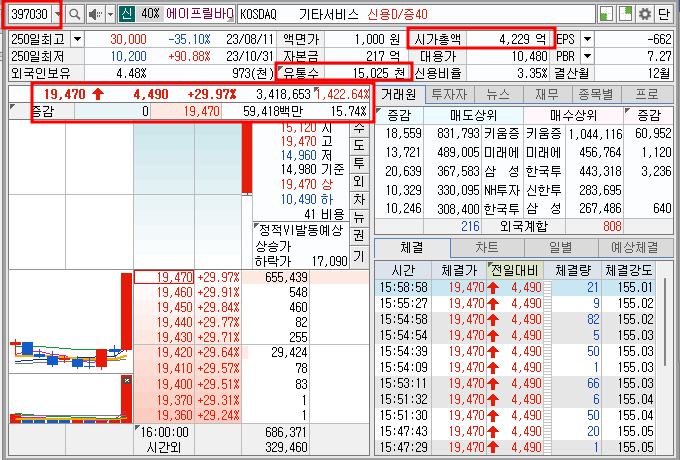This screenshot has height=460, width=680.
Task: Click the green '신' credit badge
Action: 127,14
